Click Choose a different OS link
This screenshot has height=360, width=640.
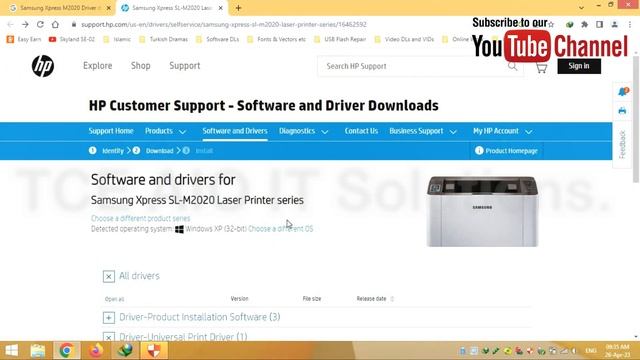pyautogui.click(x=281, y=229)
